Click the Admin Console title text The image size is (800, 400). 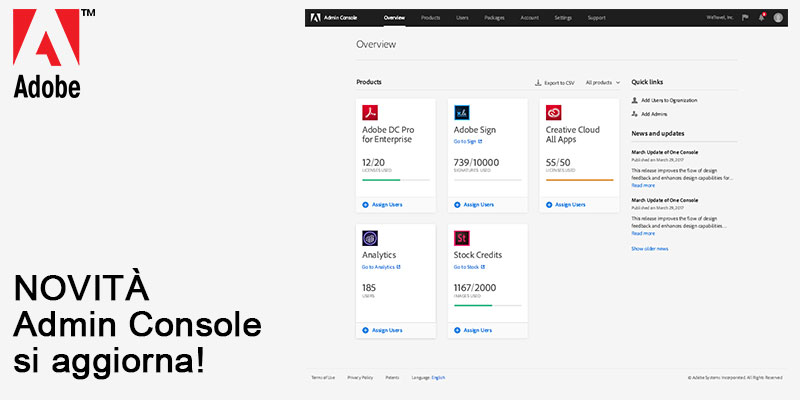[x=341, y=17]
